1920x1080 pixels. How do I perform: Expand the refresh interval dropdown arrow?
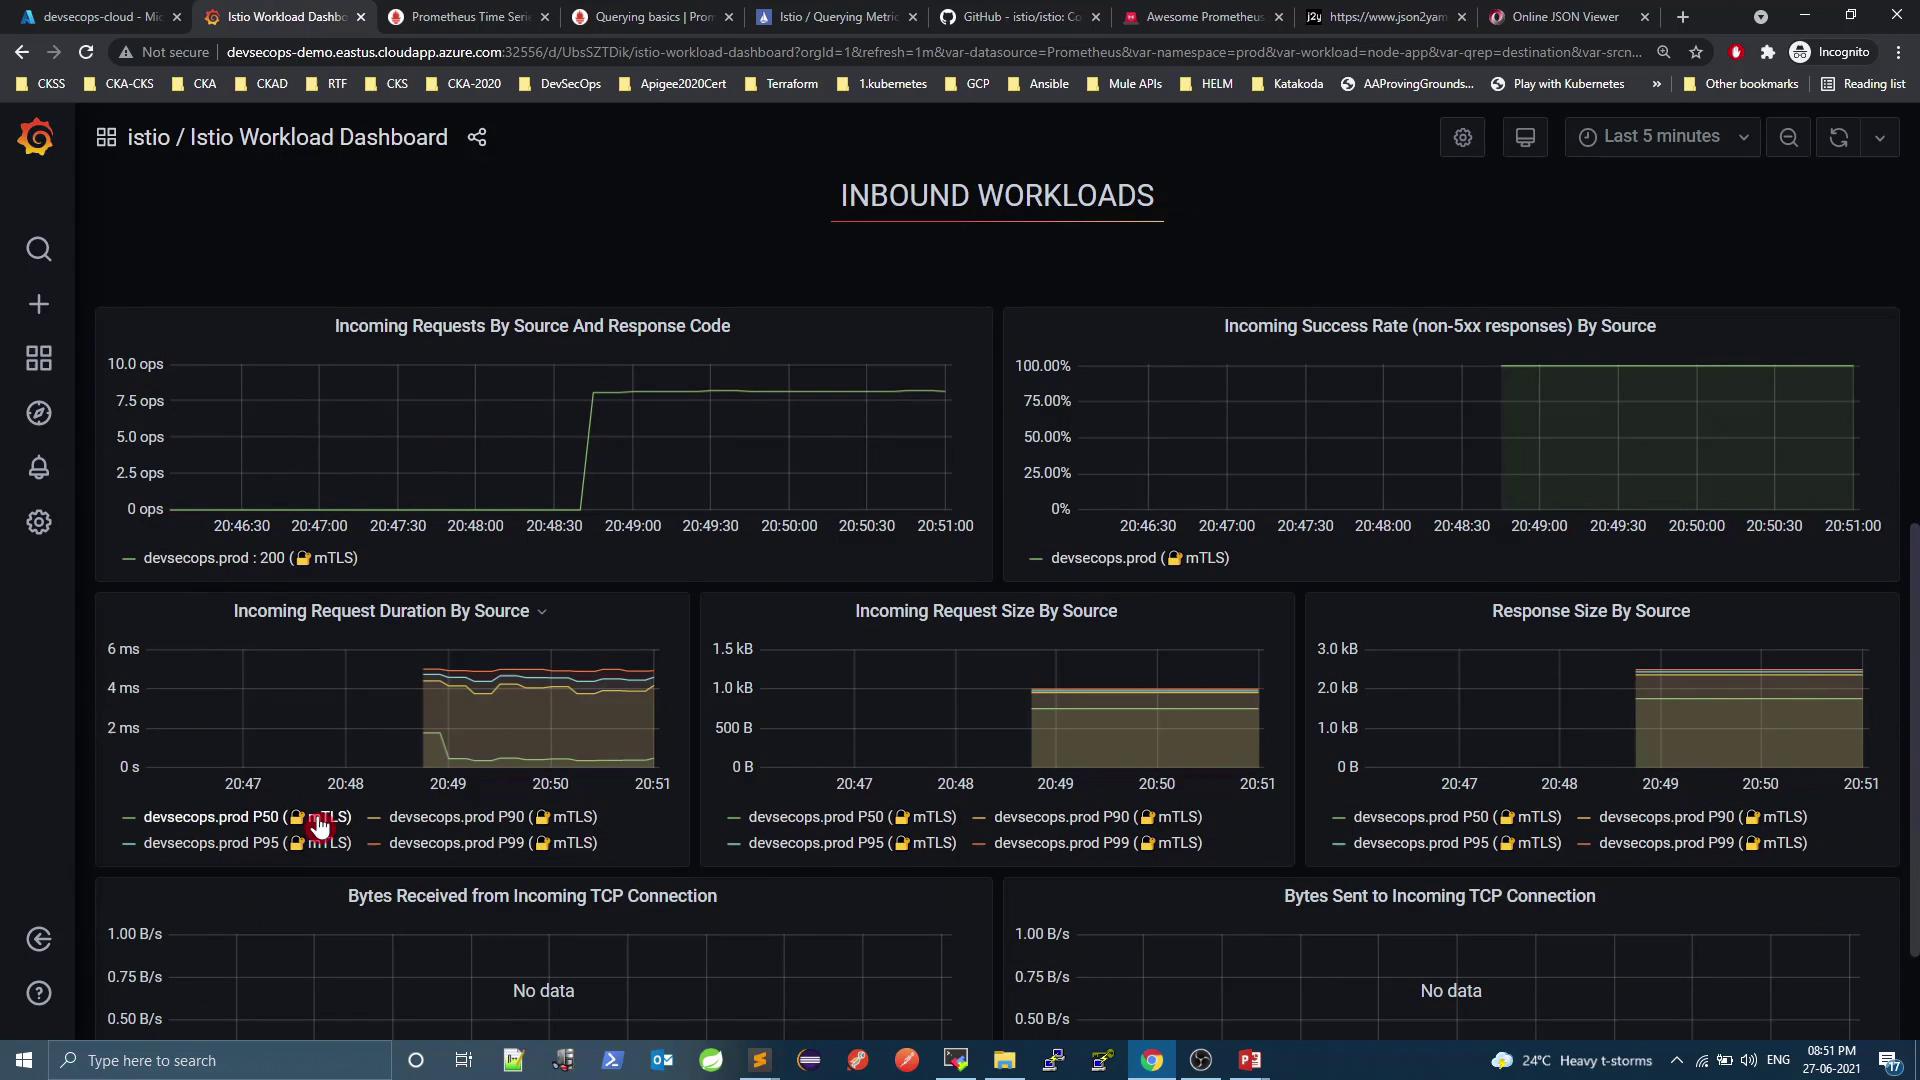1880,138
